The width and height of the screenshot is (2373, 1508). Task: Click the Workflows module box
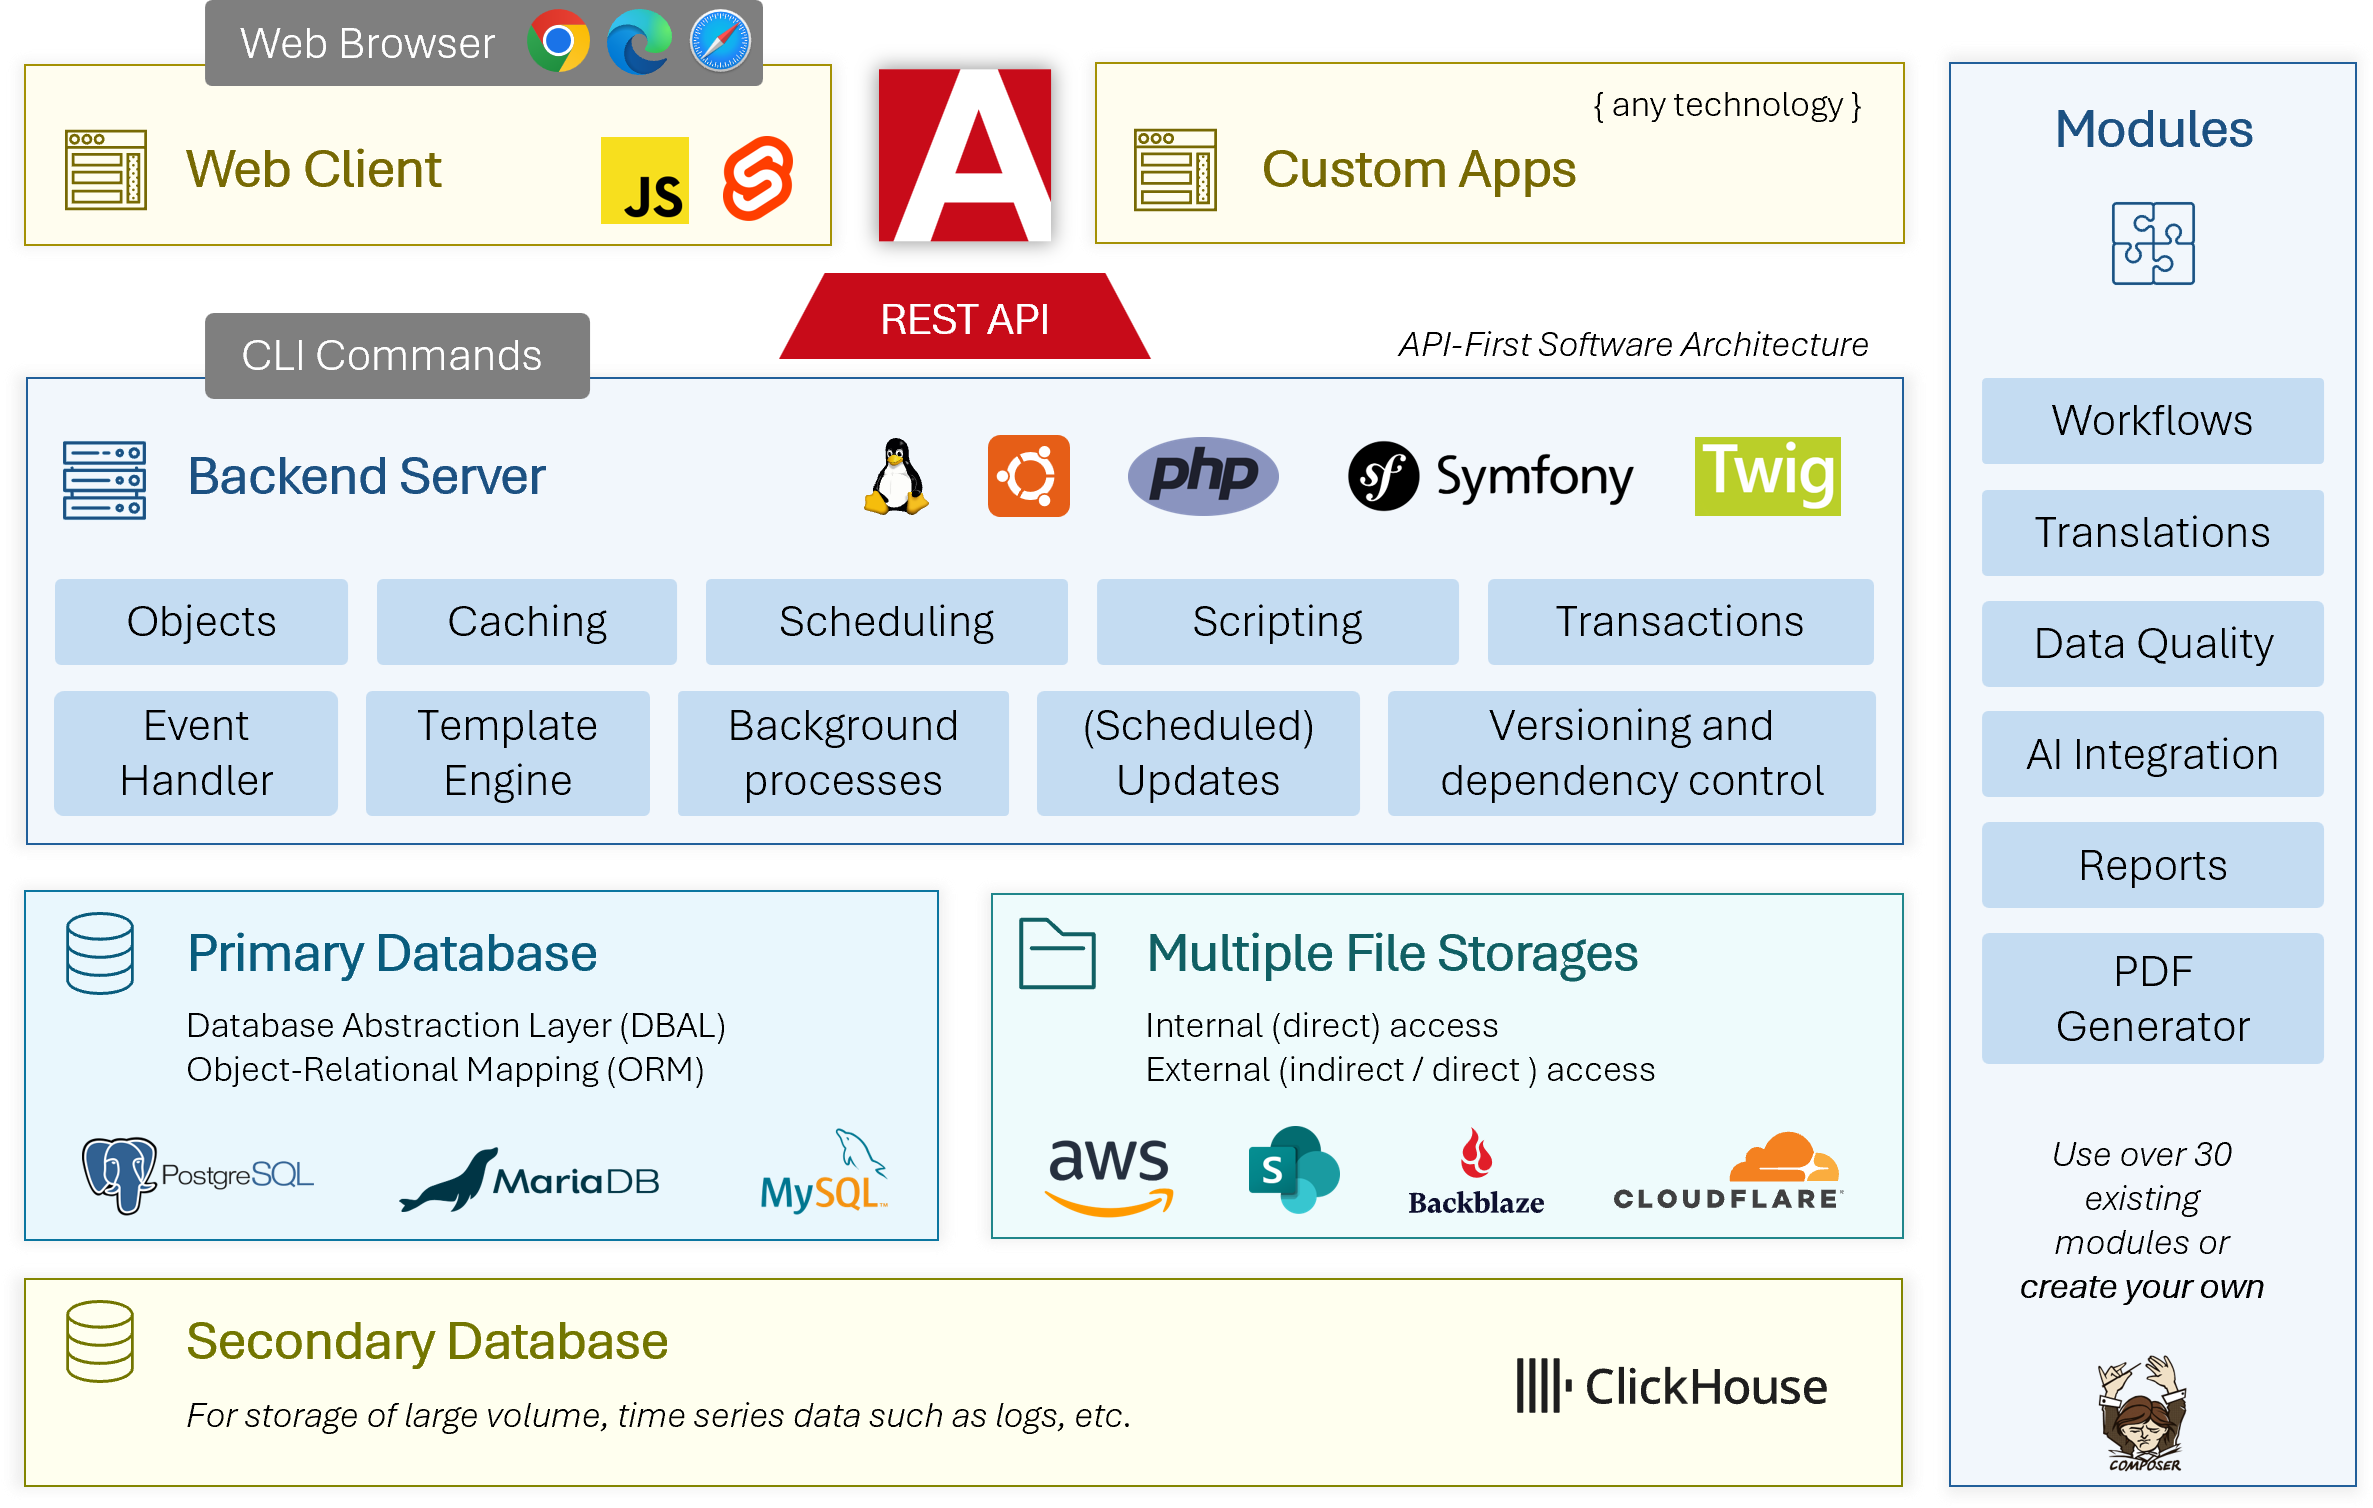pos(2152,421)
